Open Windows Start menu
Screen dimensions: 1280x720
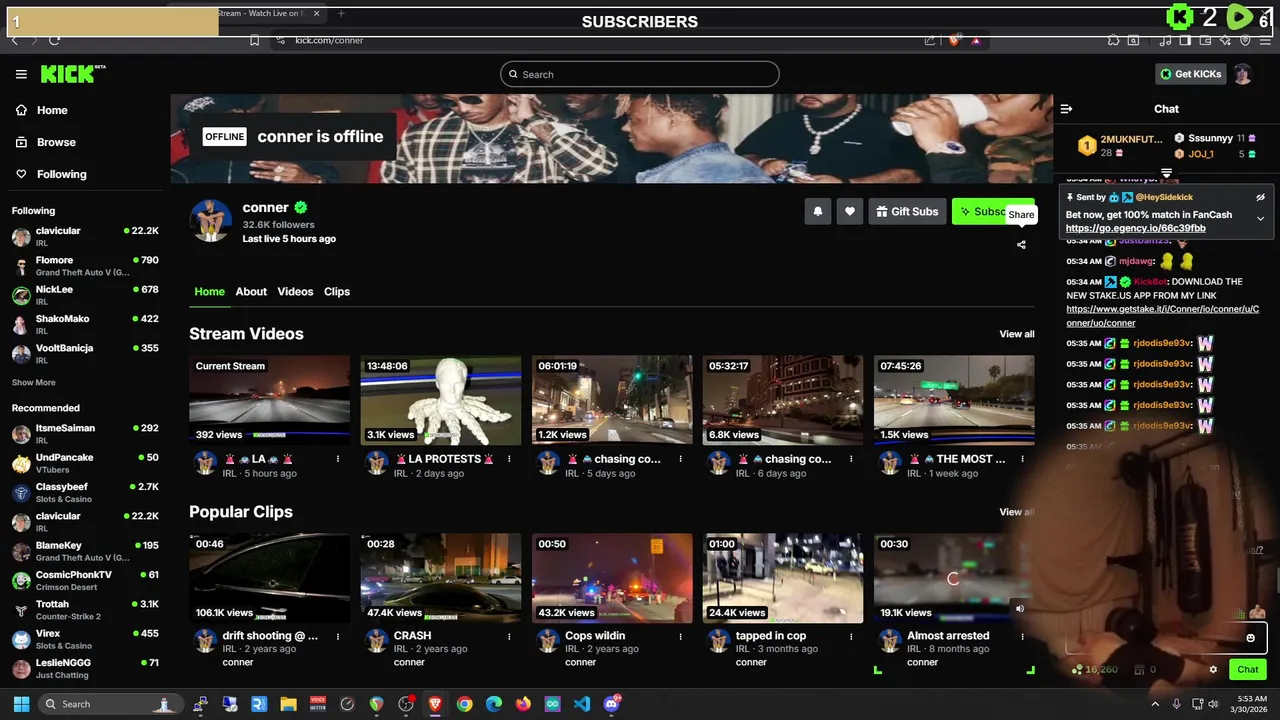coord(21,704)
